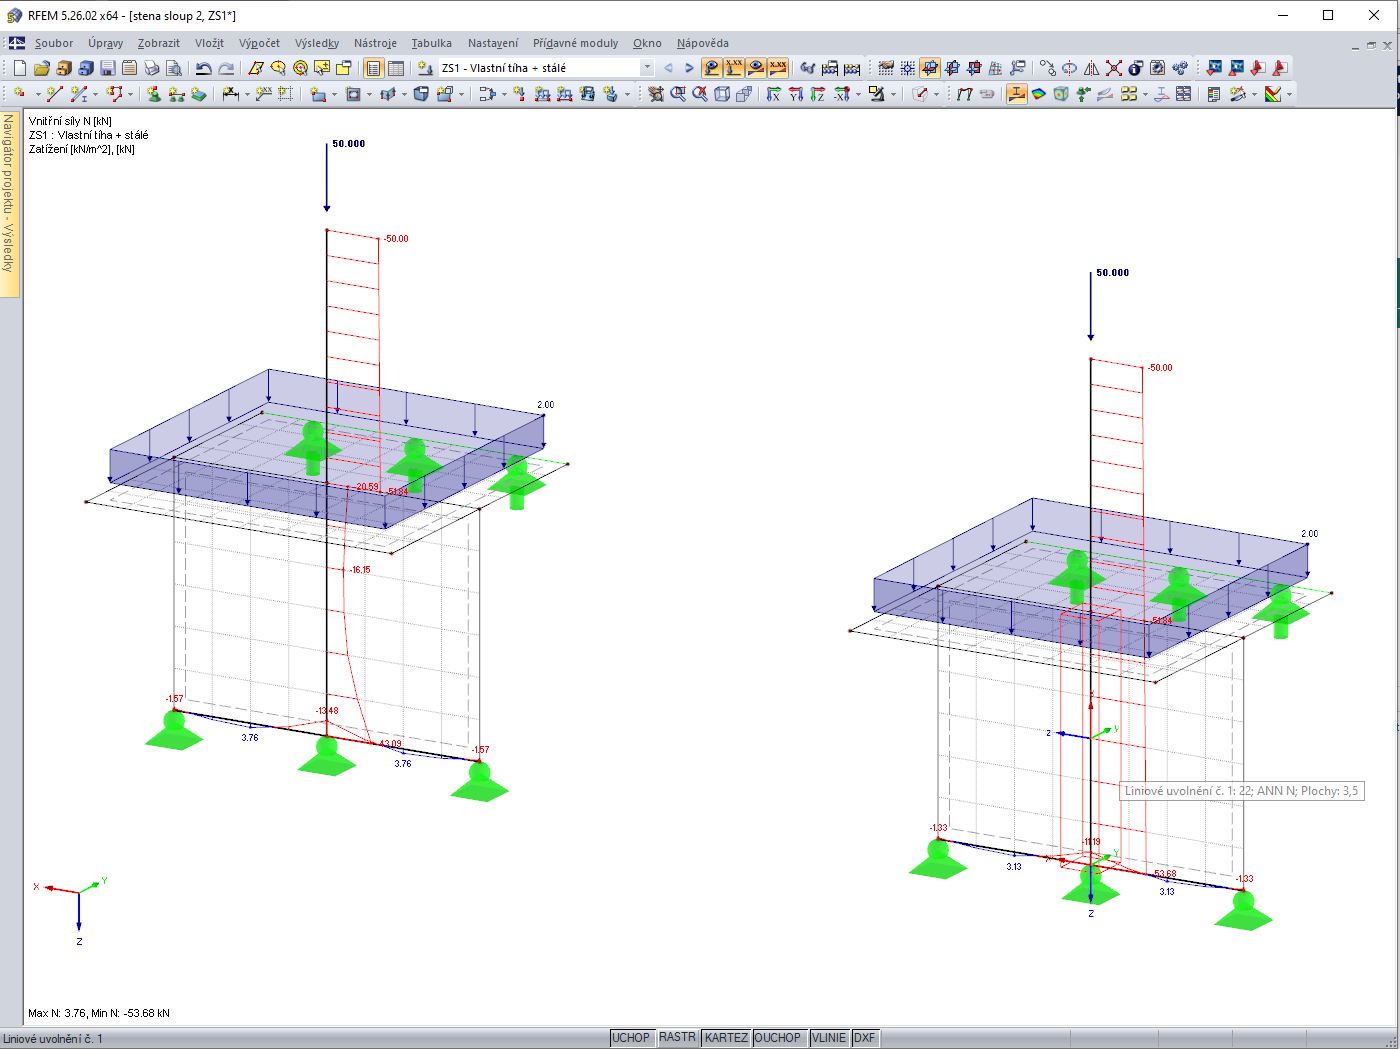Viewport: 1400px width, 1049px height.
Task: Open the Zobrazit menu
Action: coord(159,43)
